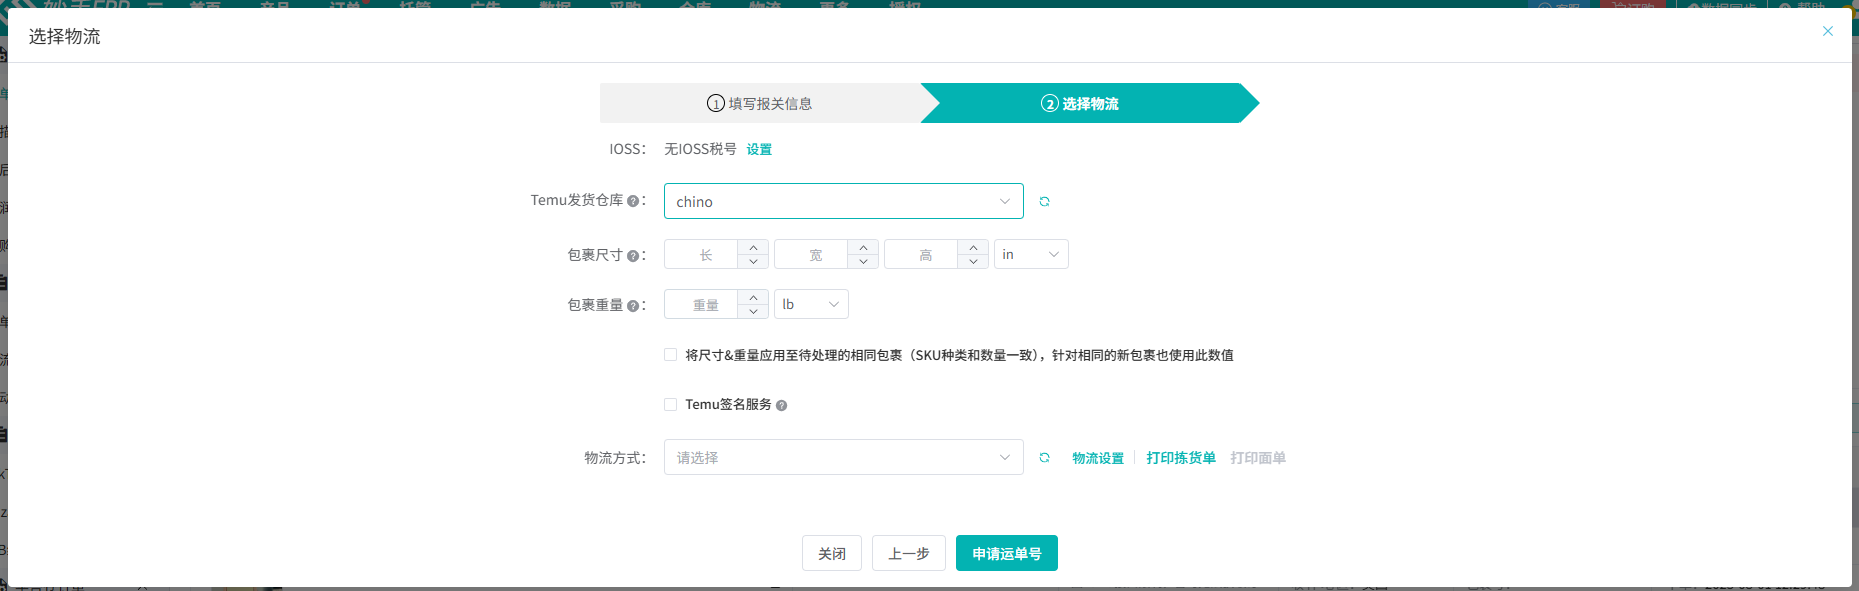Image resolution: width=1859 pixels, height=591 pixels.
Task: Focus the 长 length input field
Action: click(x=701, y=255)
